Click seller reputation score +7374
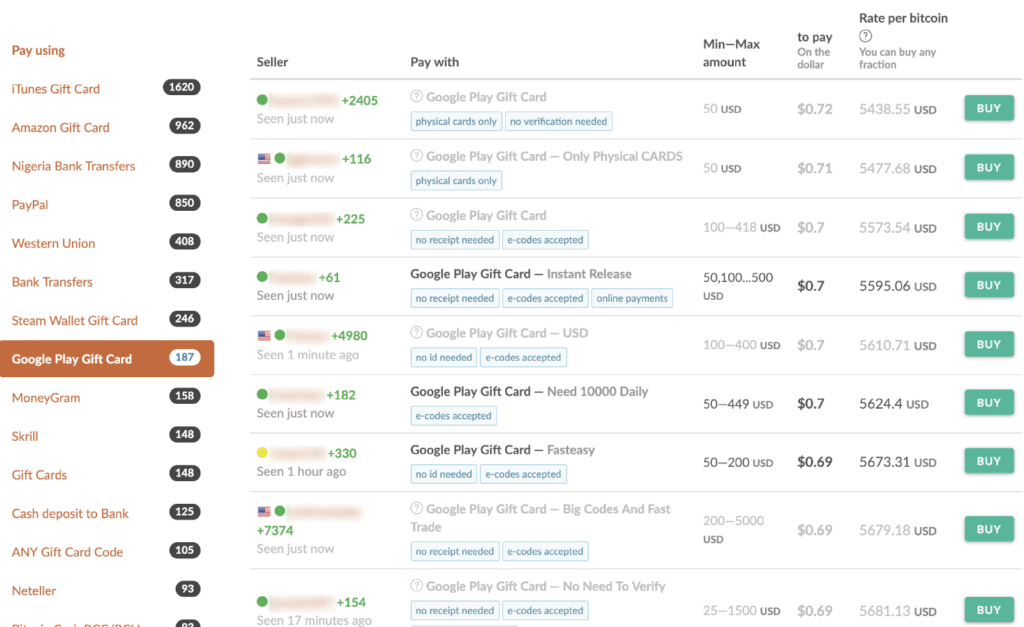Screen dimensions: 1024x627 coord(275,530)
